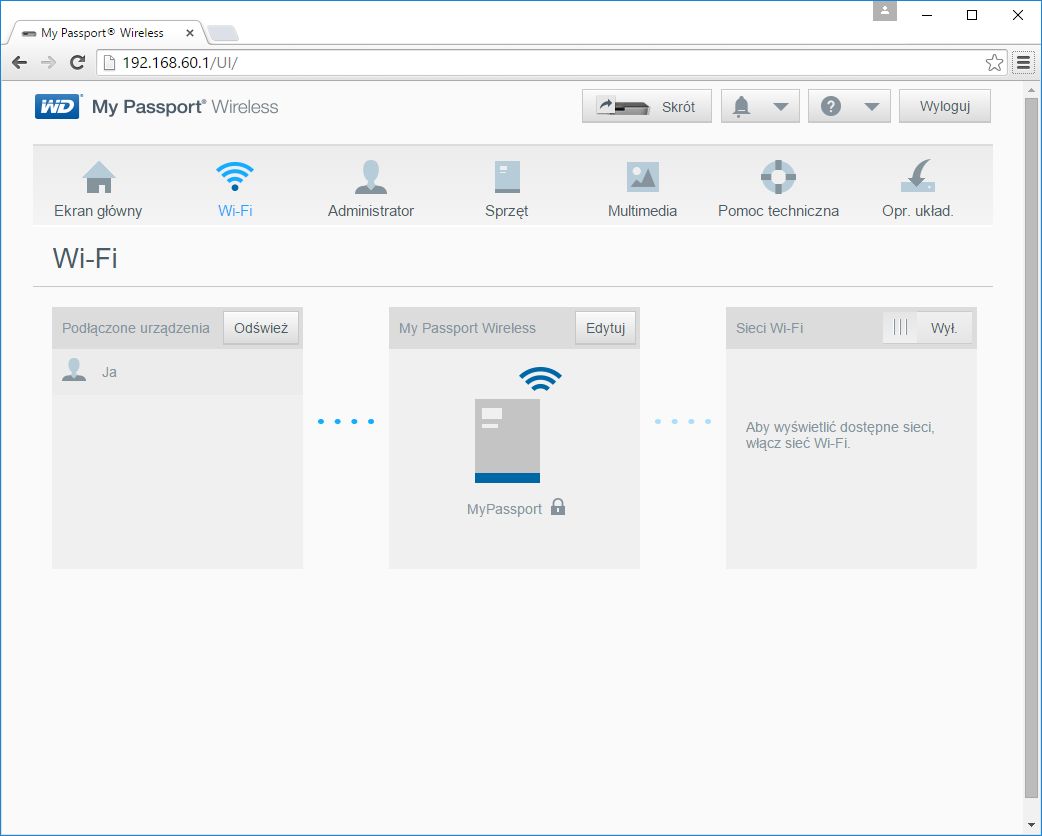Expand the help dropdown arrow

click(872, 107)
